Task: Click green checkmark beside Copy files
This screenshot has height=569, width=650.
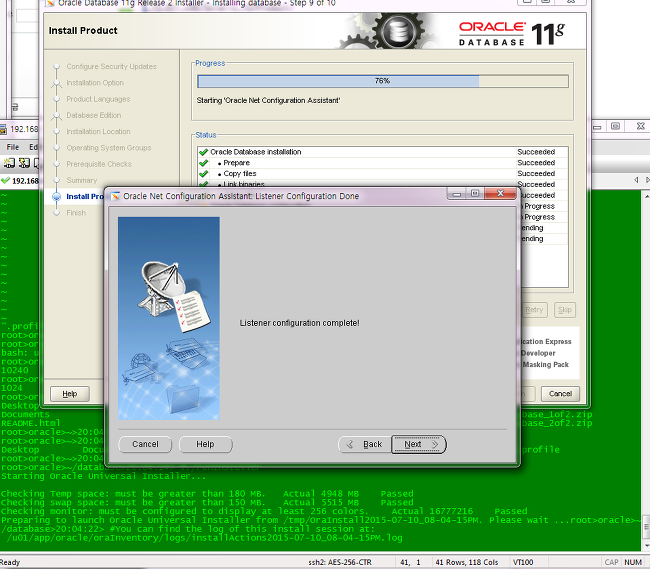Action: pyautogui.click(x=203, y=174)
